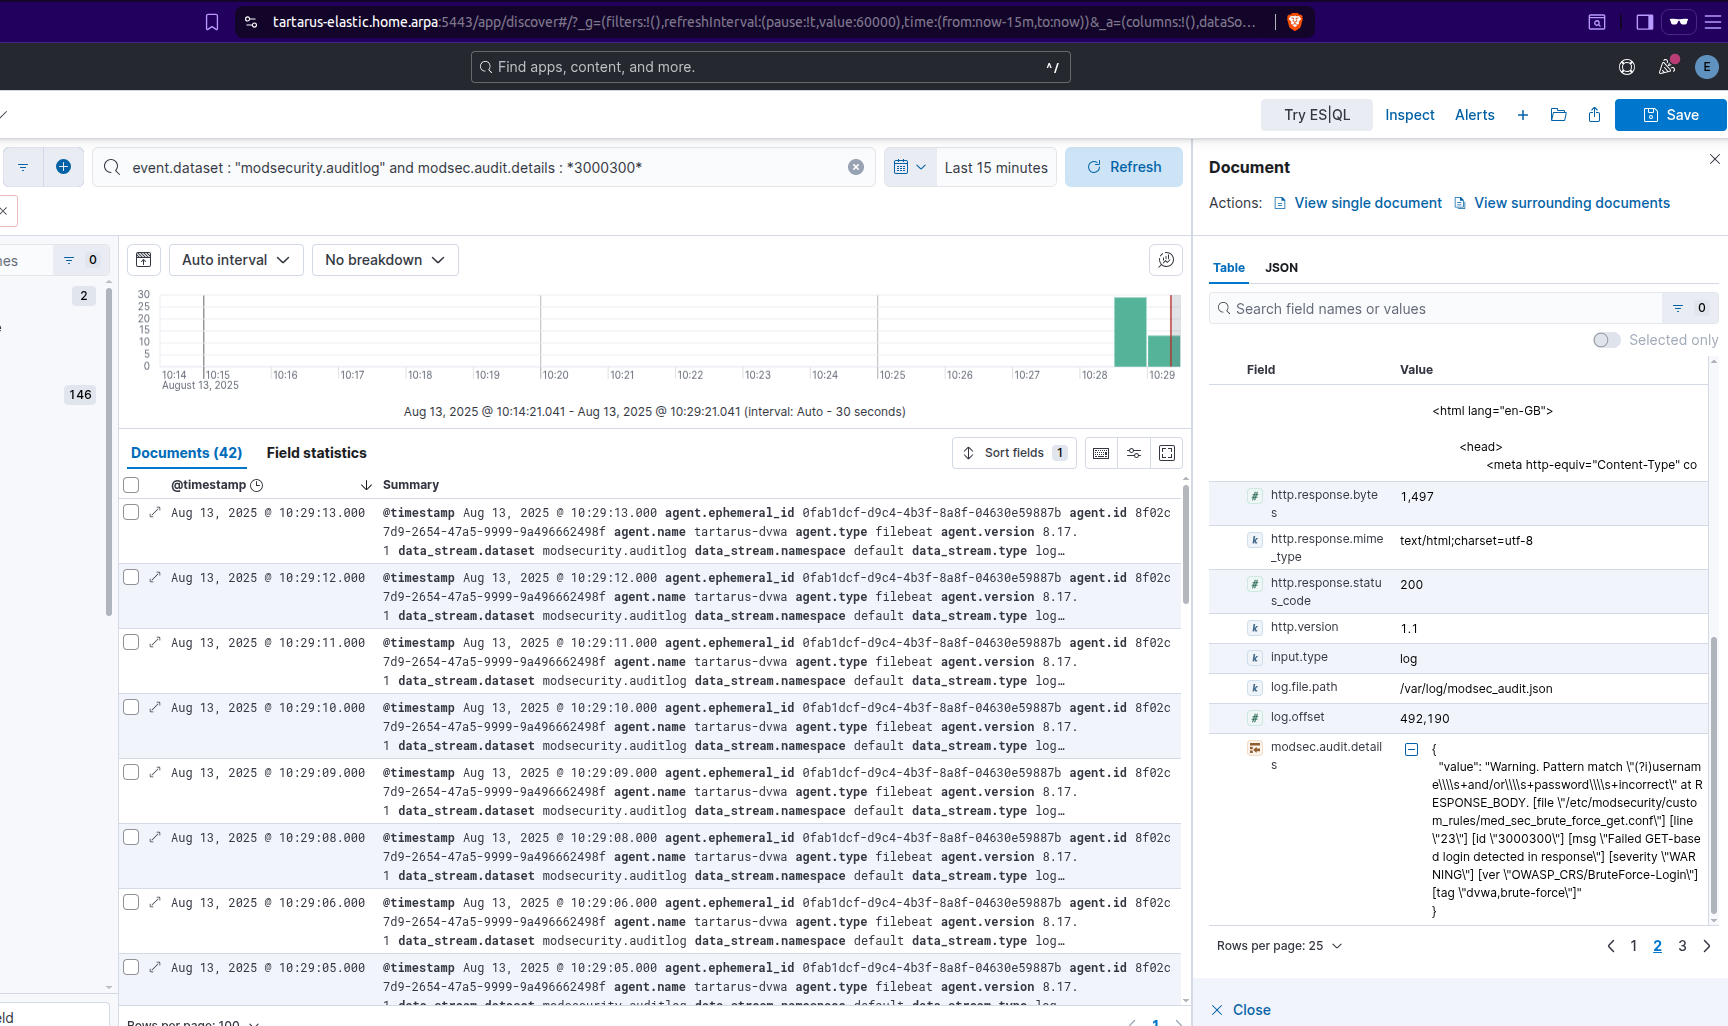Select the checkbox for the 10:29:12.000 row

click(x=131, y=577)
